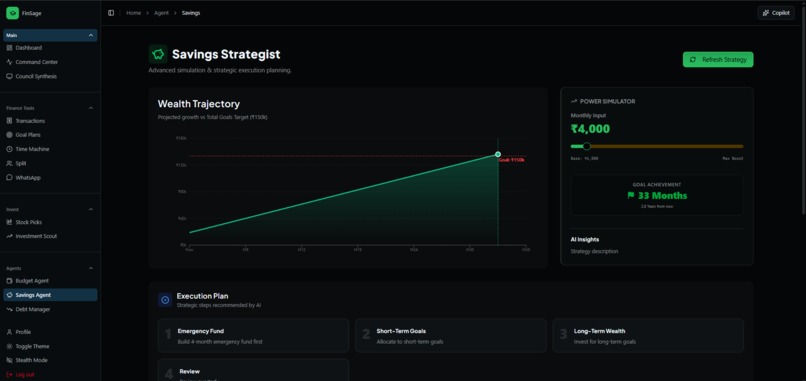806x381 pixels.
Task: Click the Transactions icon
Action: click(x=9, y=121)
